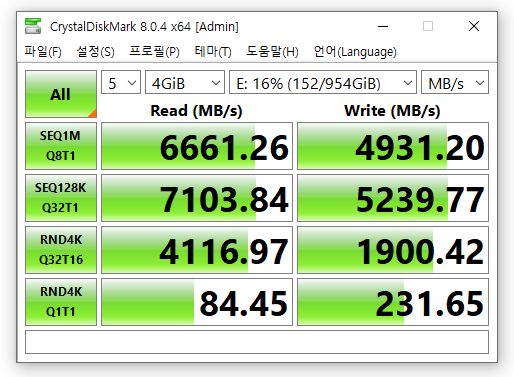Open the 파일(F) menu
This screenshot has height=377, width=514.
(43, 52)
